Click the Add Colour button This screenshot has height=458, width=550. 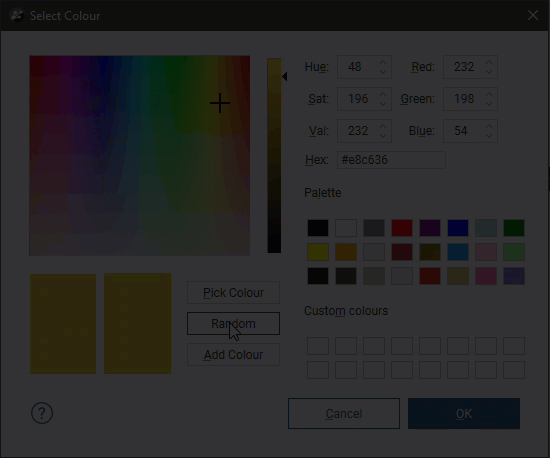point(233,355)
